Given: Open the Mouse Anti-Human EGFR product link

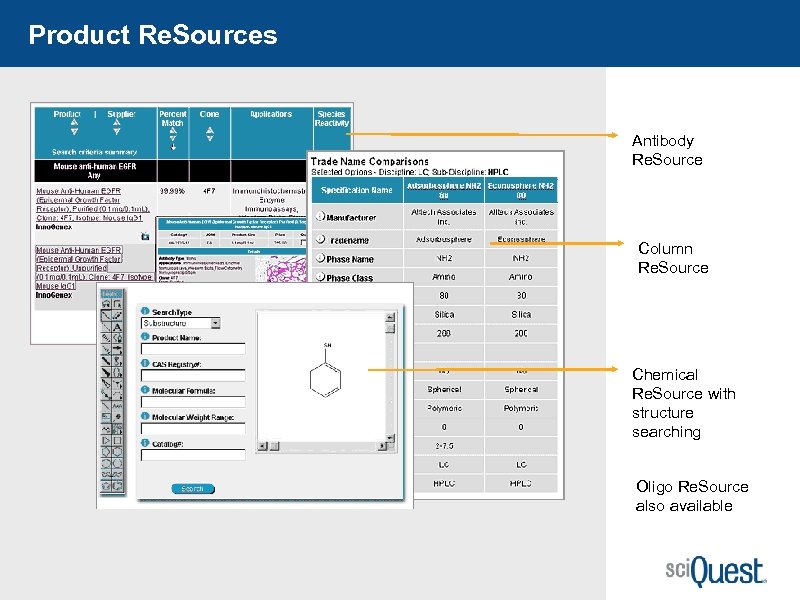Looking at the screenshot, I should pos(80,189).
